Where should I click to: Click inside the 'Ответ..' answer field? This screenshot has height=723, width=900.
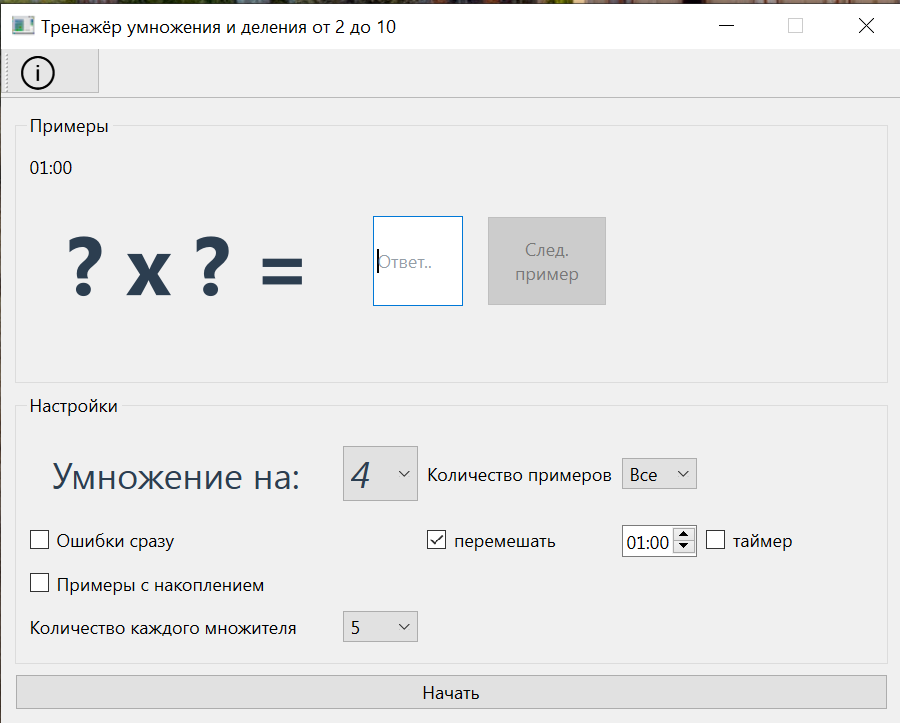pyautogui.click(x=417, y=260)
